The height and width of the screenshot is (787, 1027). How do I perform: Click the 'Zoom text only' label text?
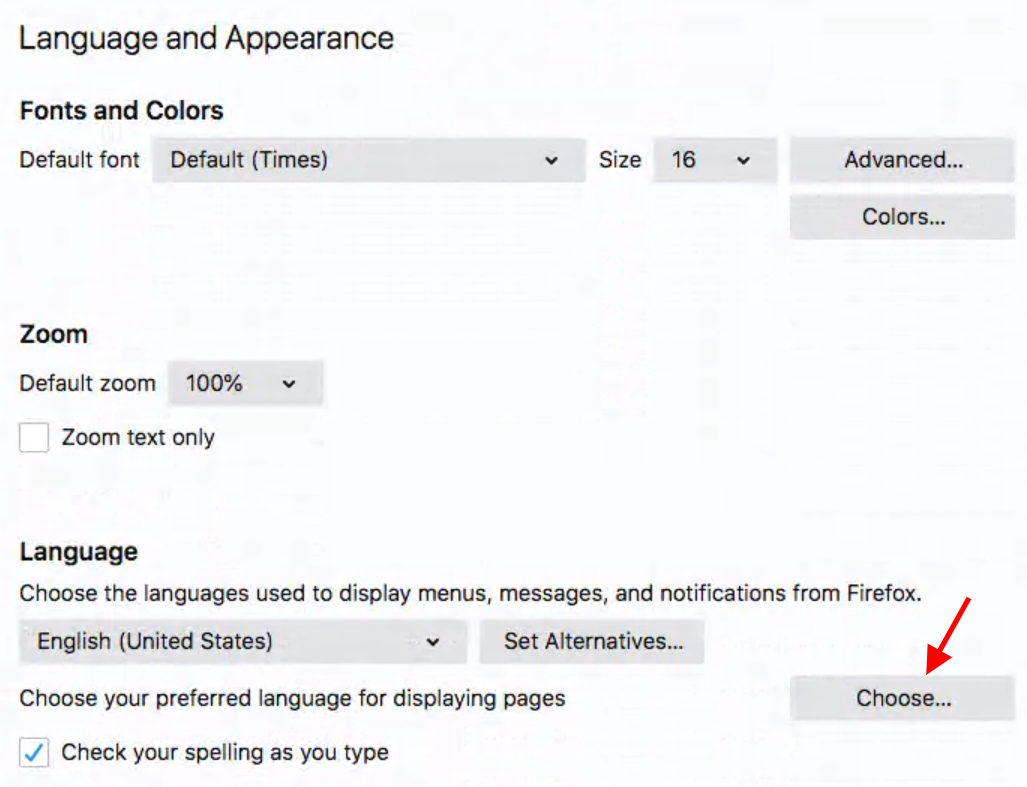138,438
